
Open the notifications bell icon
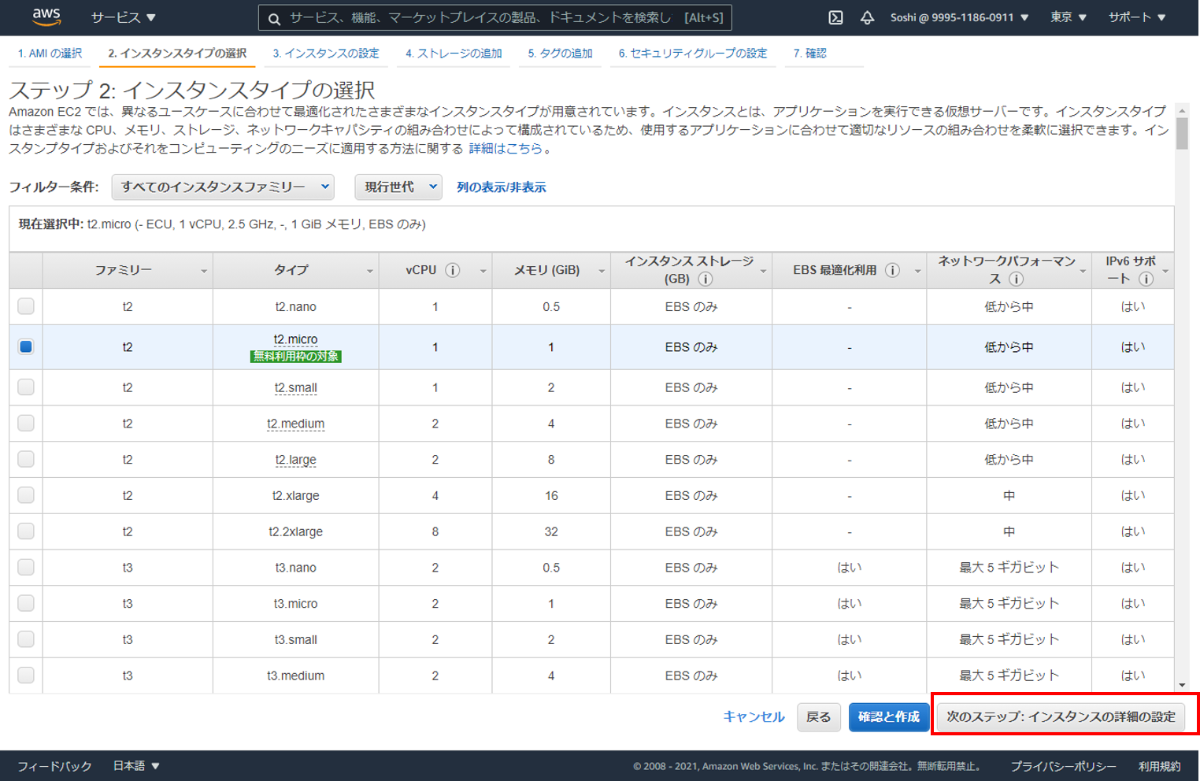pyautogui.click(x=867, y=17)
